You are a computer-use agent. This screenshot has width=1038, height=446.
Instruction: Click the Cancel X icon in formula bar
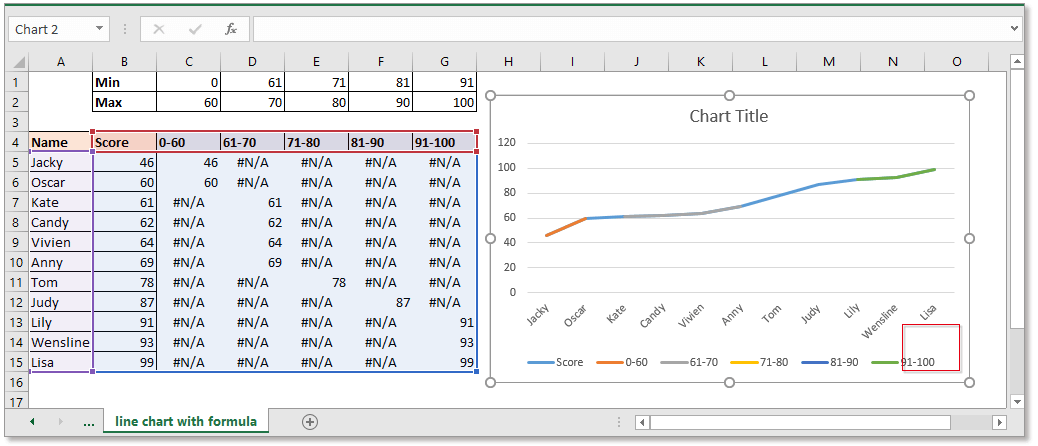158,29
